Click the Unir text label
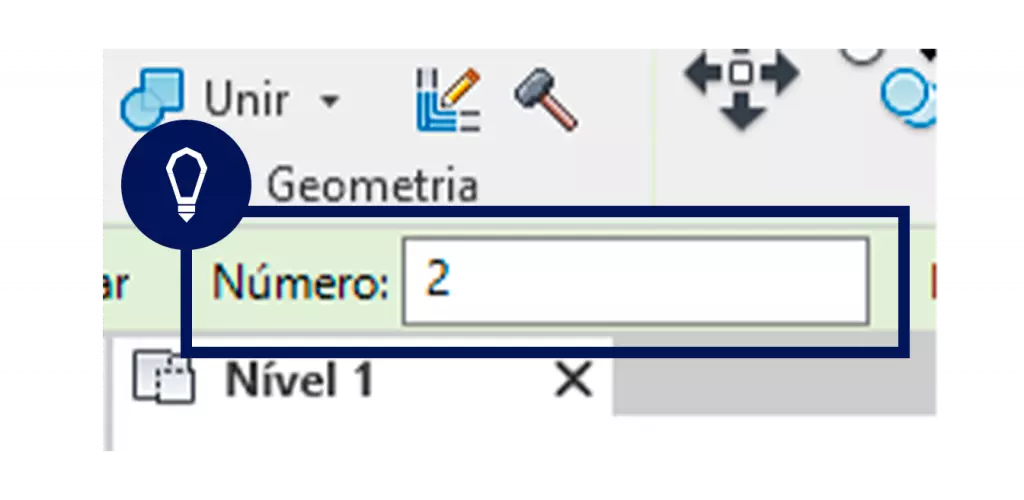 click(246, 100)
